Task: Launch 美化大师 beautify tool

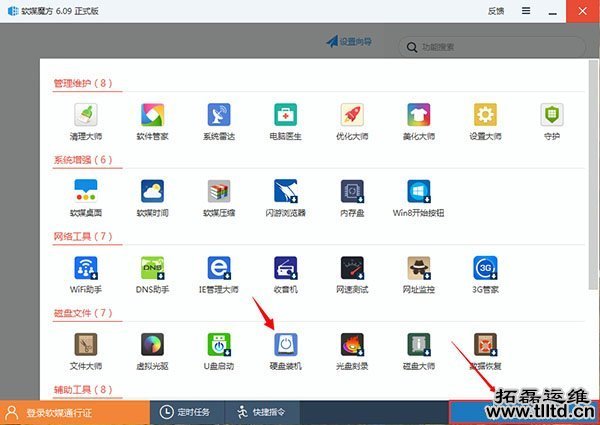Action: 419,114
